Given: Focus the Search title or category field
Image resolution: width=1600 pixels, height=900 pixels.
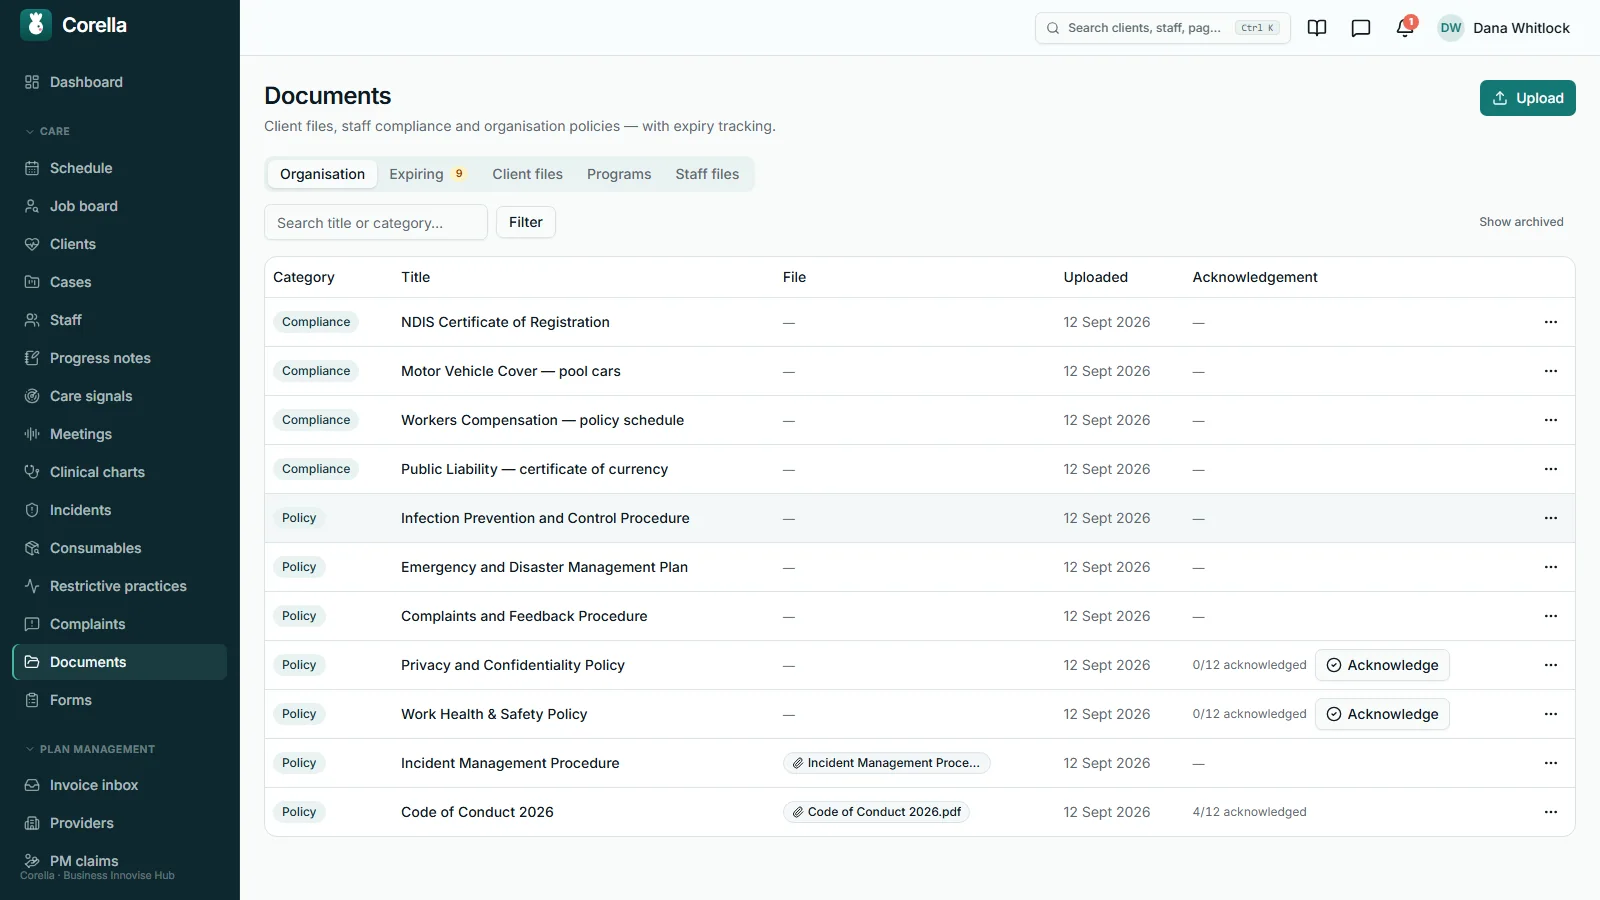Looking at the screenshot, I should coord(376,222).
